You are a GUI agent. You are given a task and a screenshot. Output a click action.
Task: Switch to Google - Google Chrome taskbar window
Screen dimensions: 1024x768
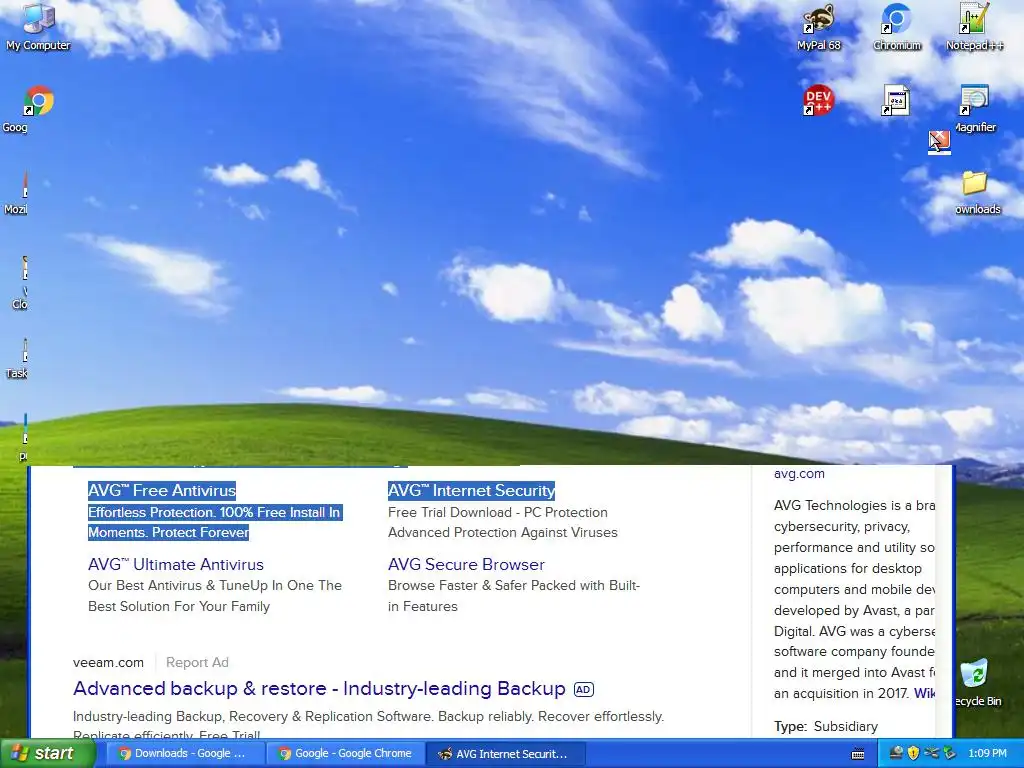pyautogui.click(x=344, y=754)
